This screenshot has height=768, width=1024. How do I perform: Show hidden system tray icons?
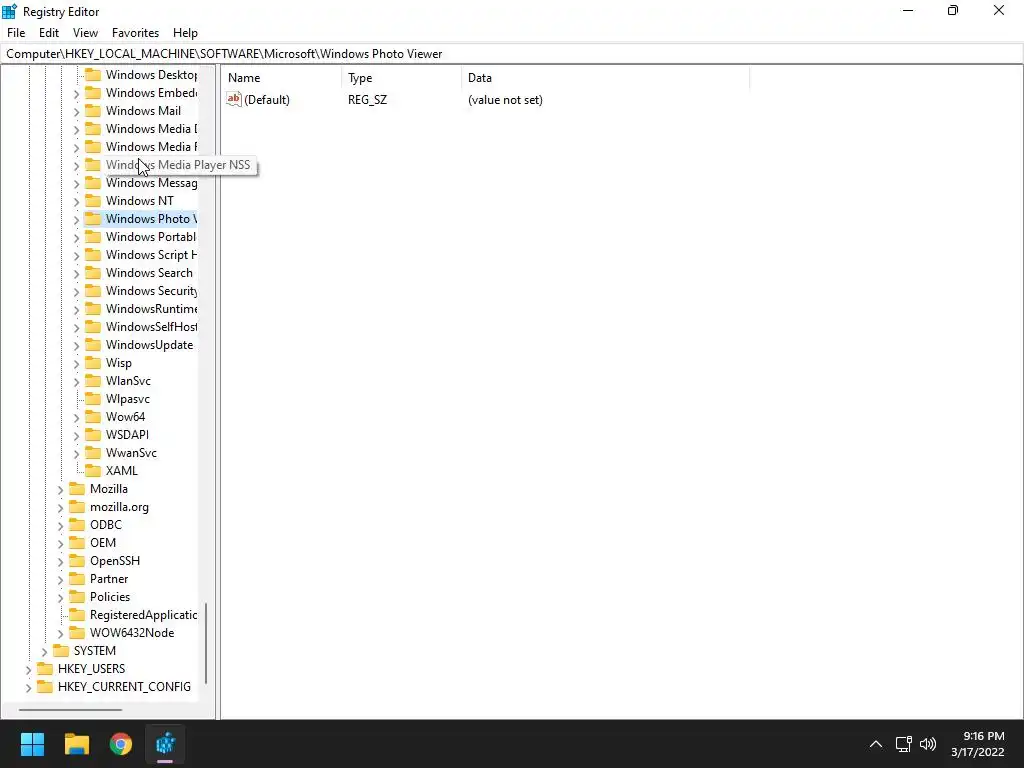876,744
